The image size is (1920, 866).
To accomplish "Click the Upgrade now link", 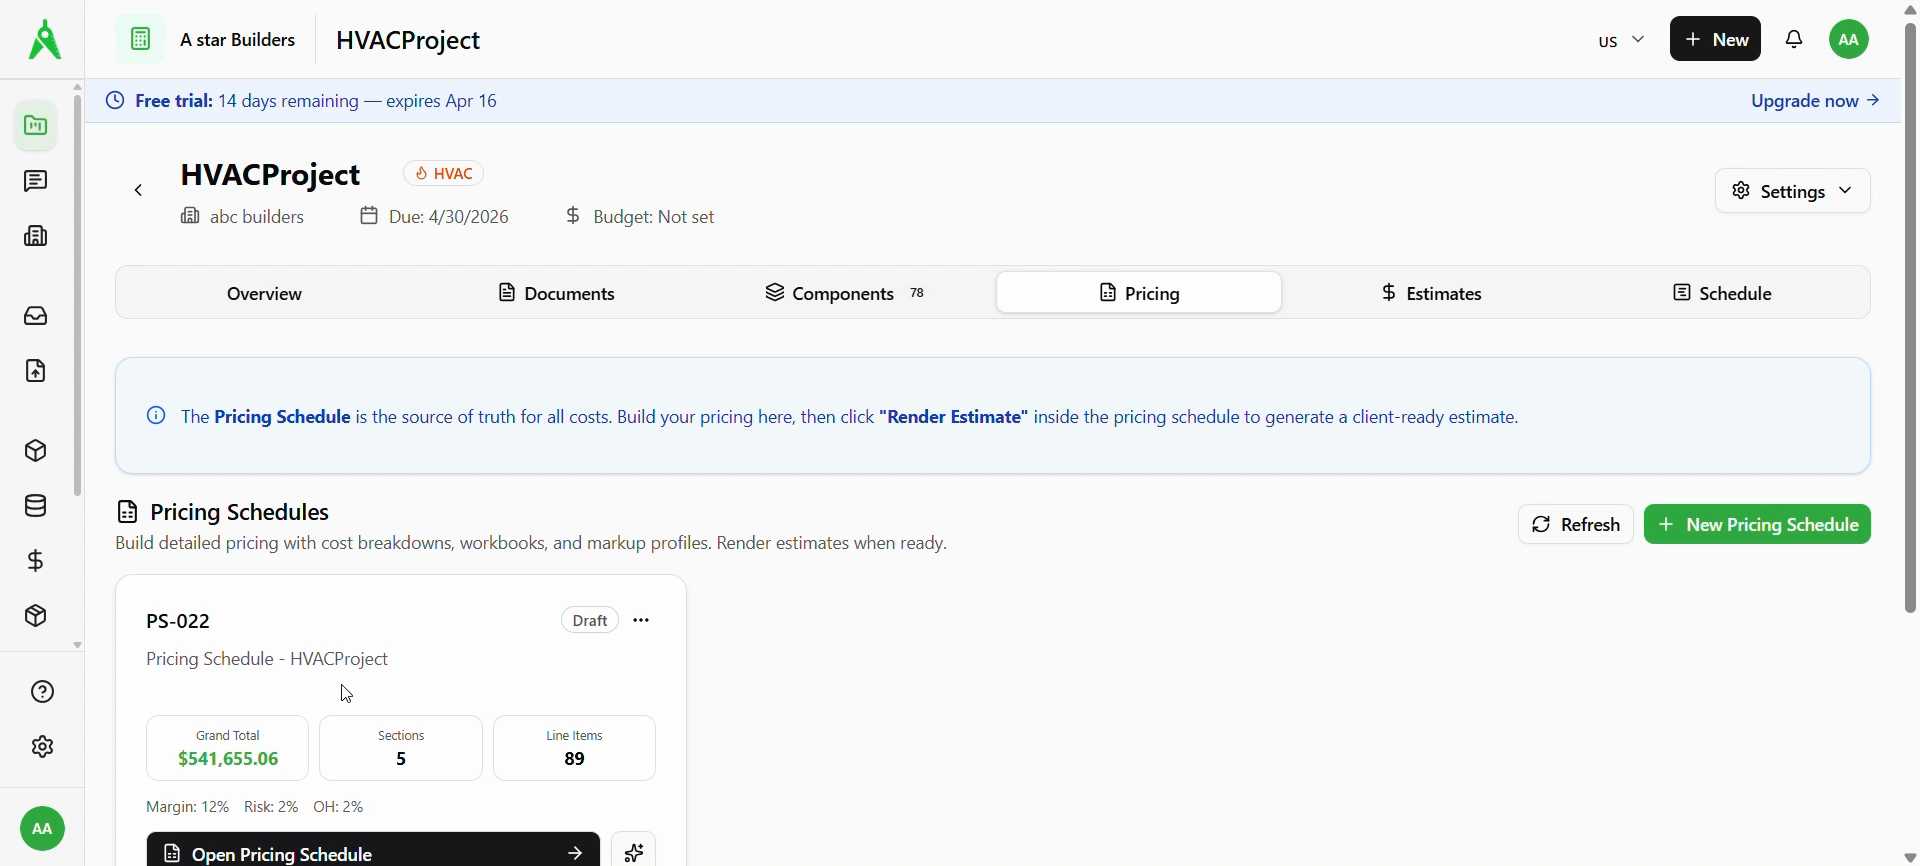I will [1815, 101].
